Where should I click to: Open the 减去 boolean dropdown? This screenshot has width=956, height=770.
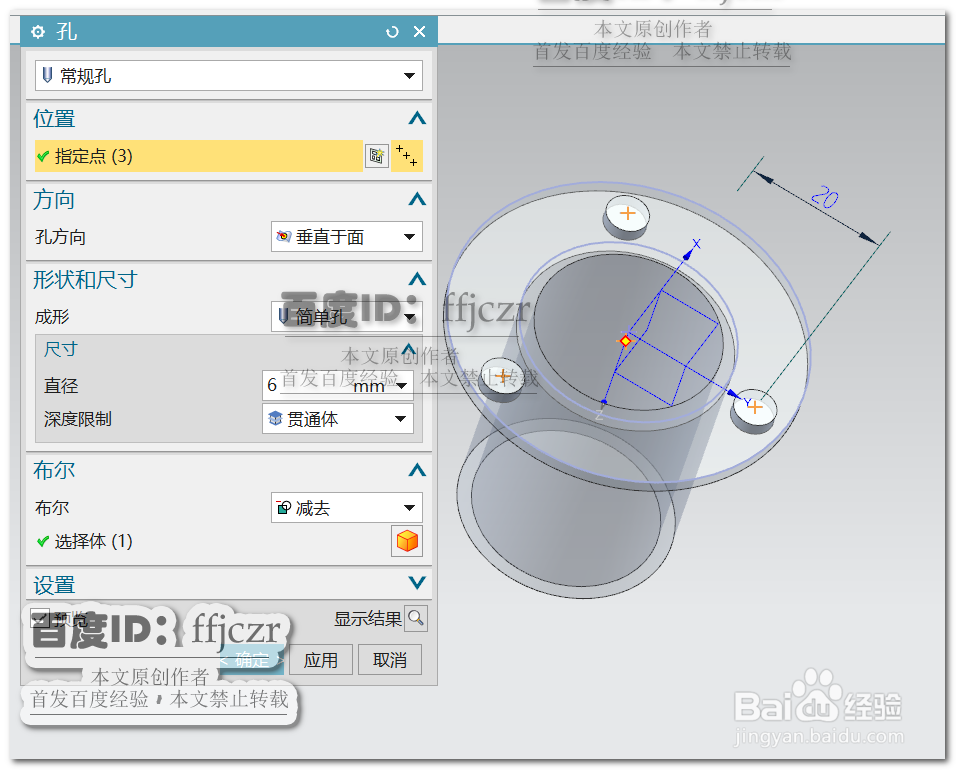tap(346, 508)
